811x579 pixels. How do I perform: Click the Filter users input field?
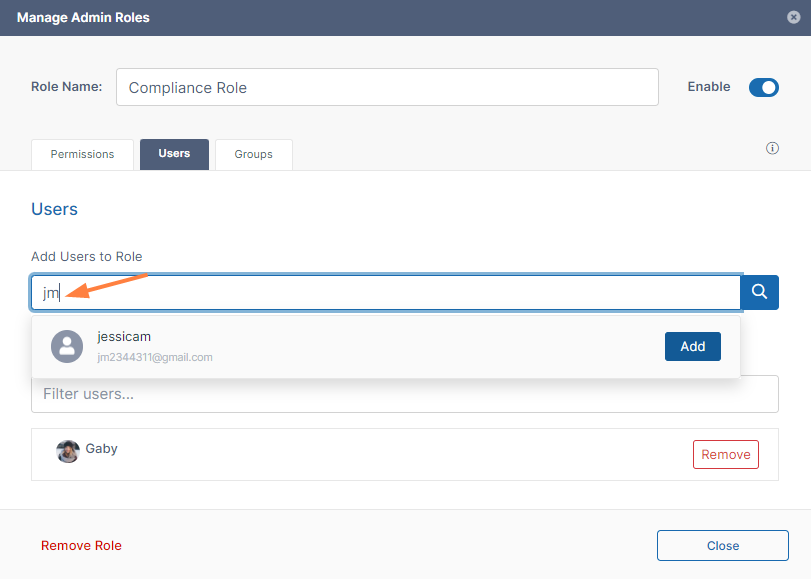point(404,395)
